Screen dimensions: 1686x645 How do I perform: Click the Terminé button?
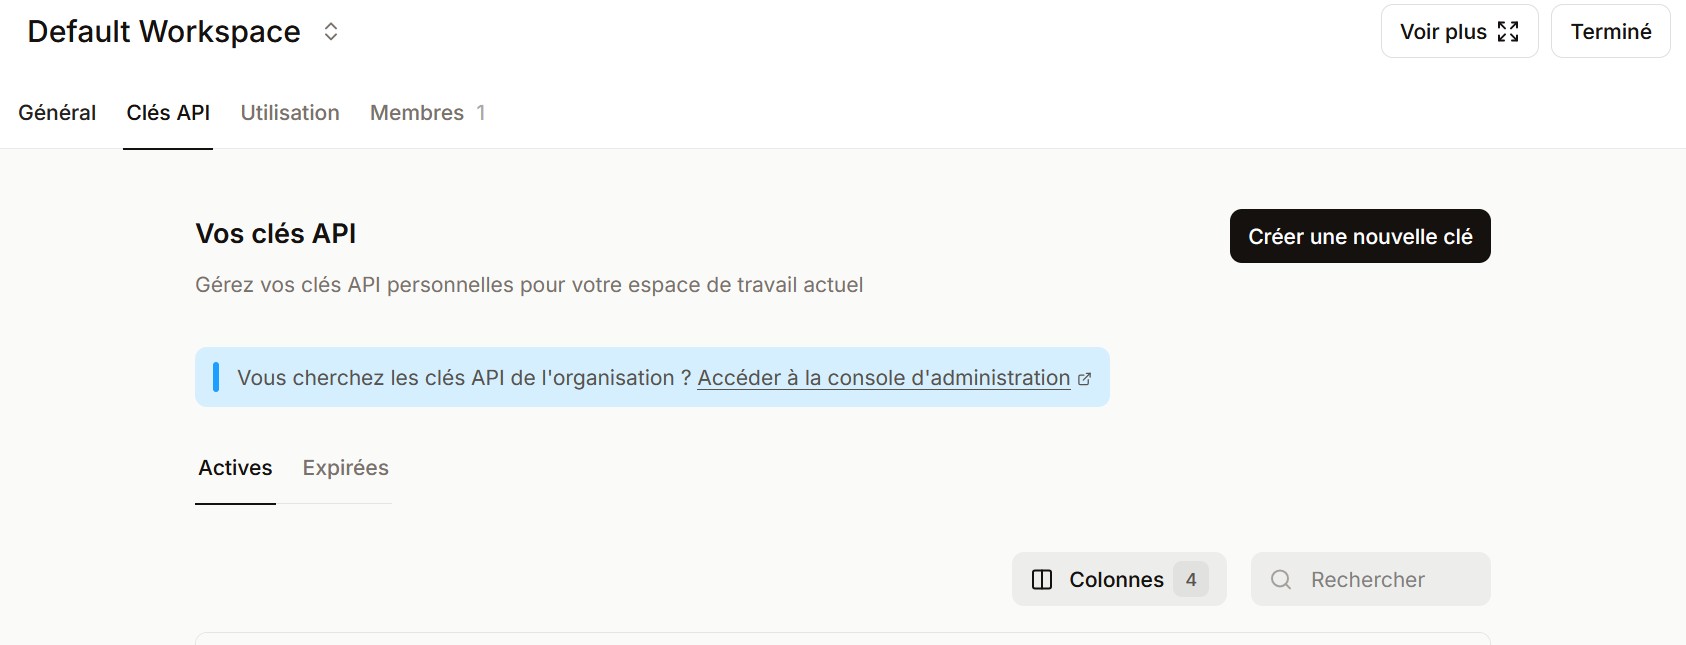pos(1610,31)
